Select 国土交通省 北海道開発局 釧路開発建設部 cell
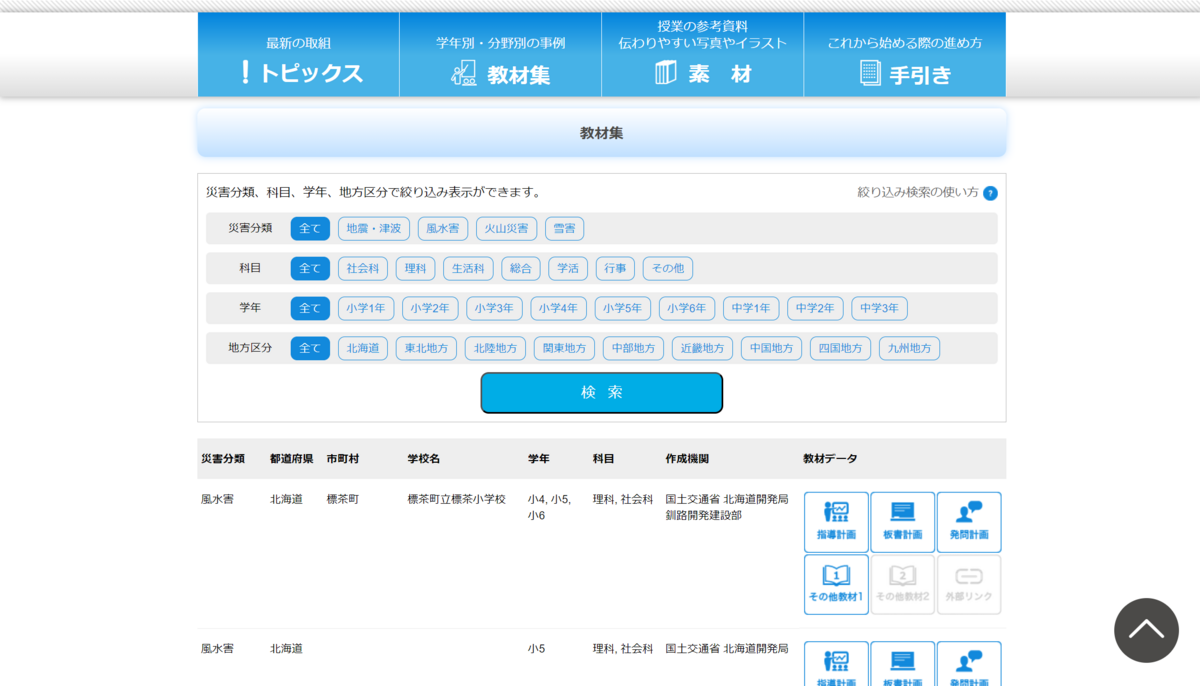This screenshot has width=1200, height=686. 727,507
